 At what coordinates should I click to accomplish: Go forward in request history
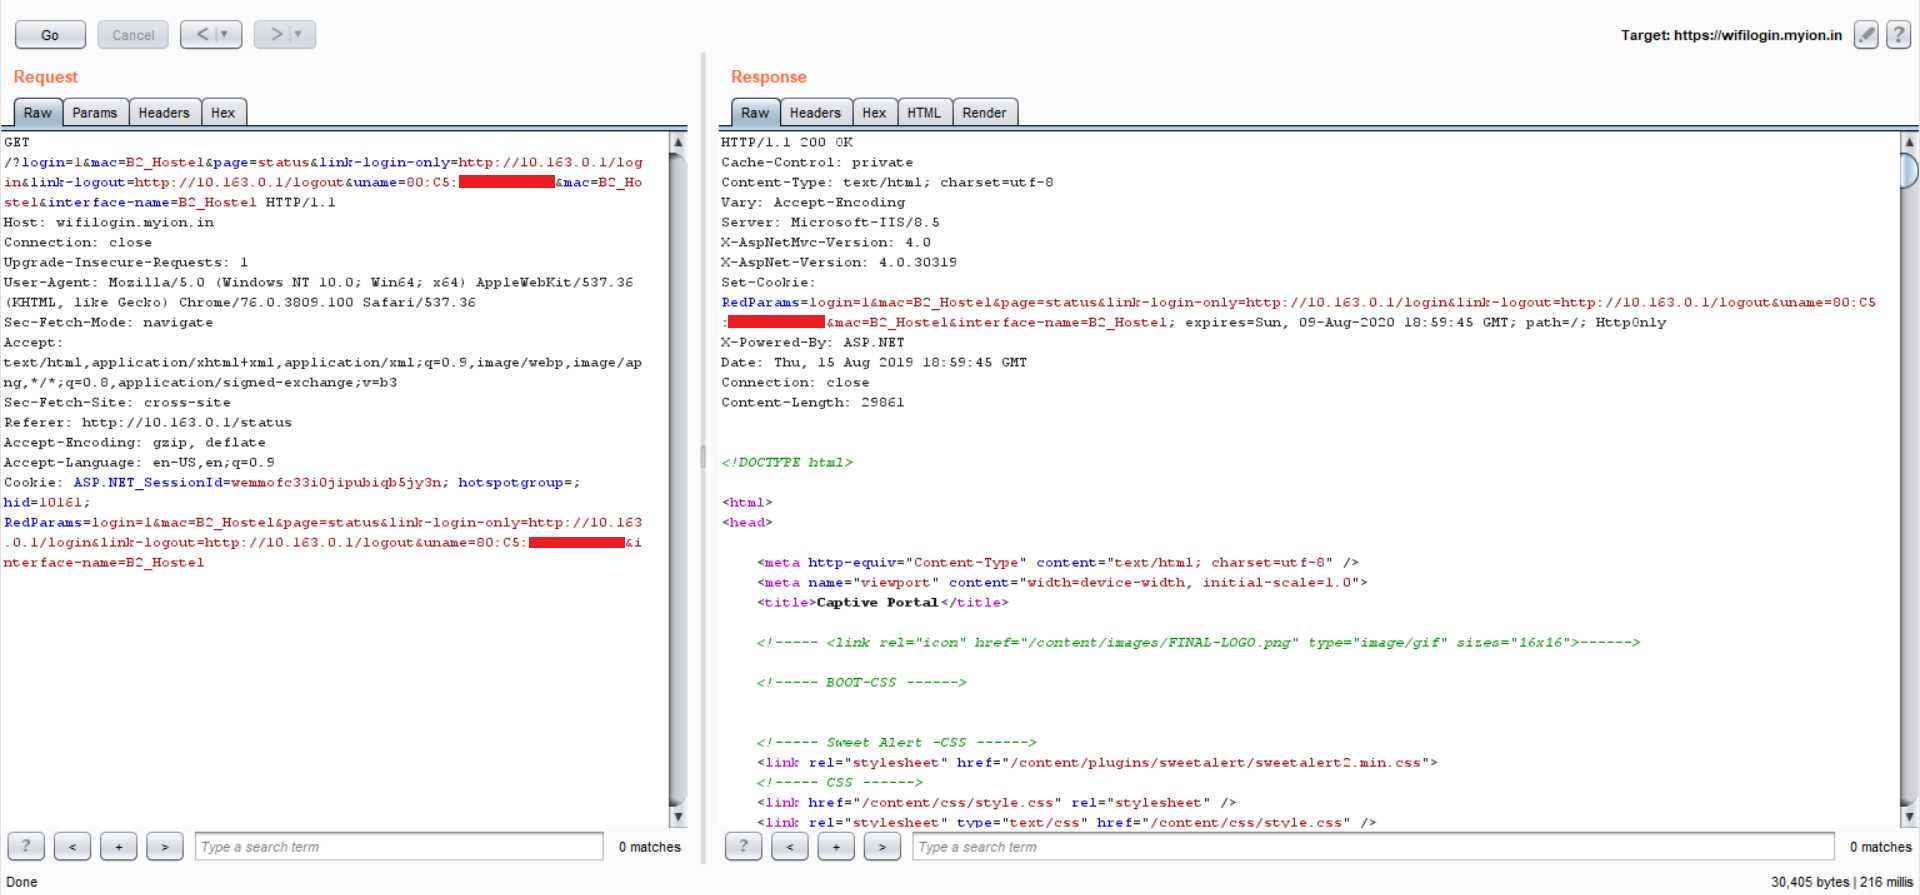[x=275, y=34]
